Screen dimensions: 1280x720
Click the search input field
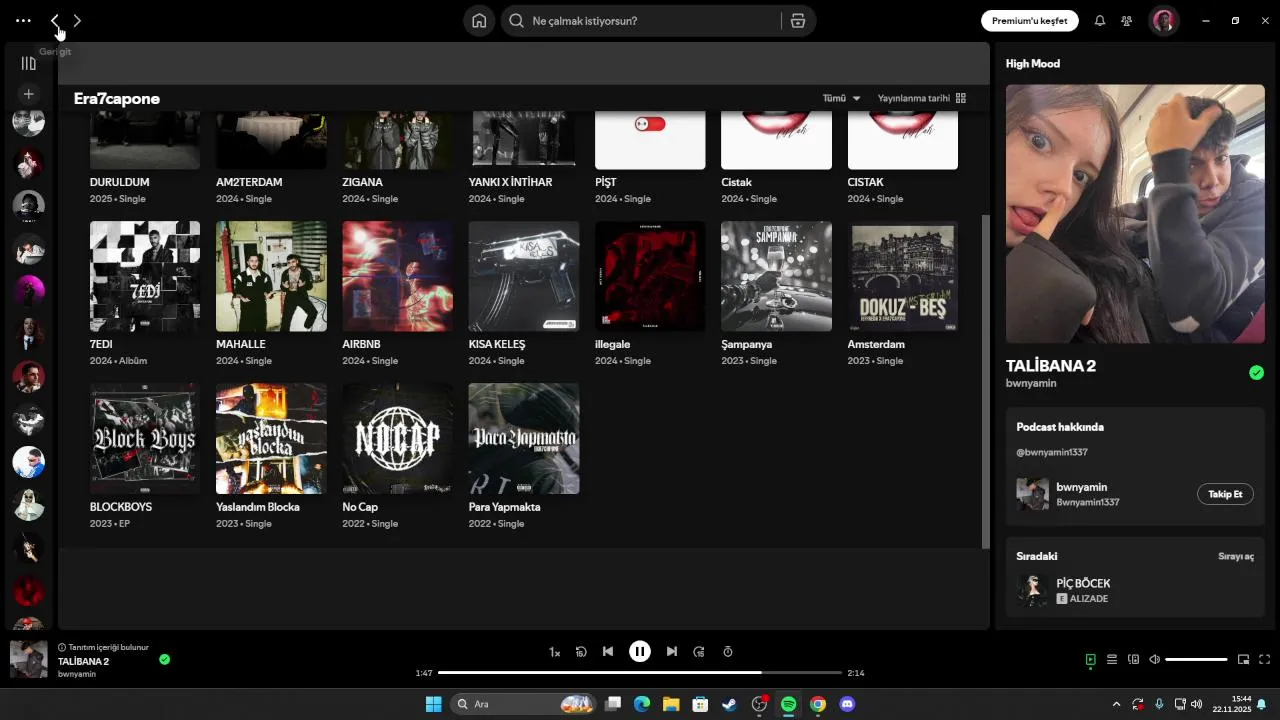(x=640, y=21)
